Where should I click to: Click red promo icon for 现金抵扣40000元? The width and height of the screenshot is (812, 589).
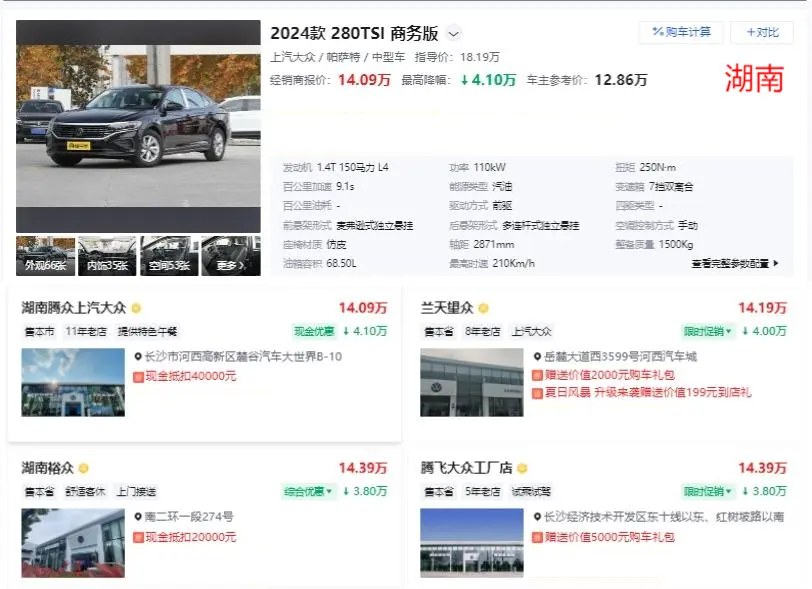coord(138,377)
